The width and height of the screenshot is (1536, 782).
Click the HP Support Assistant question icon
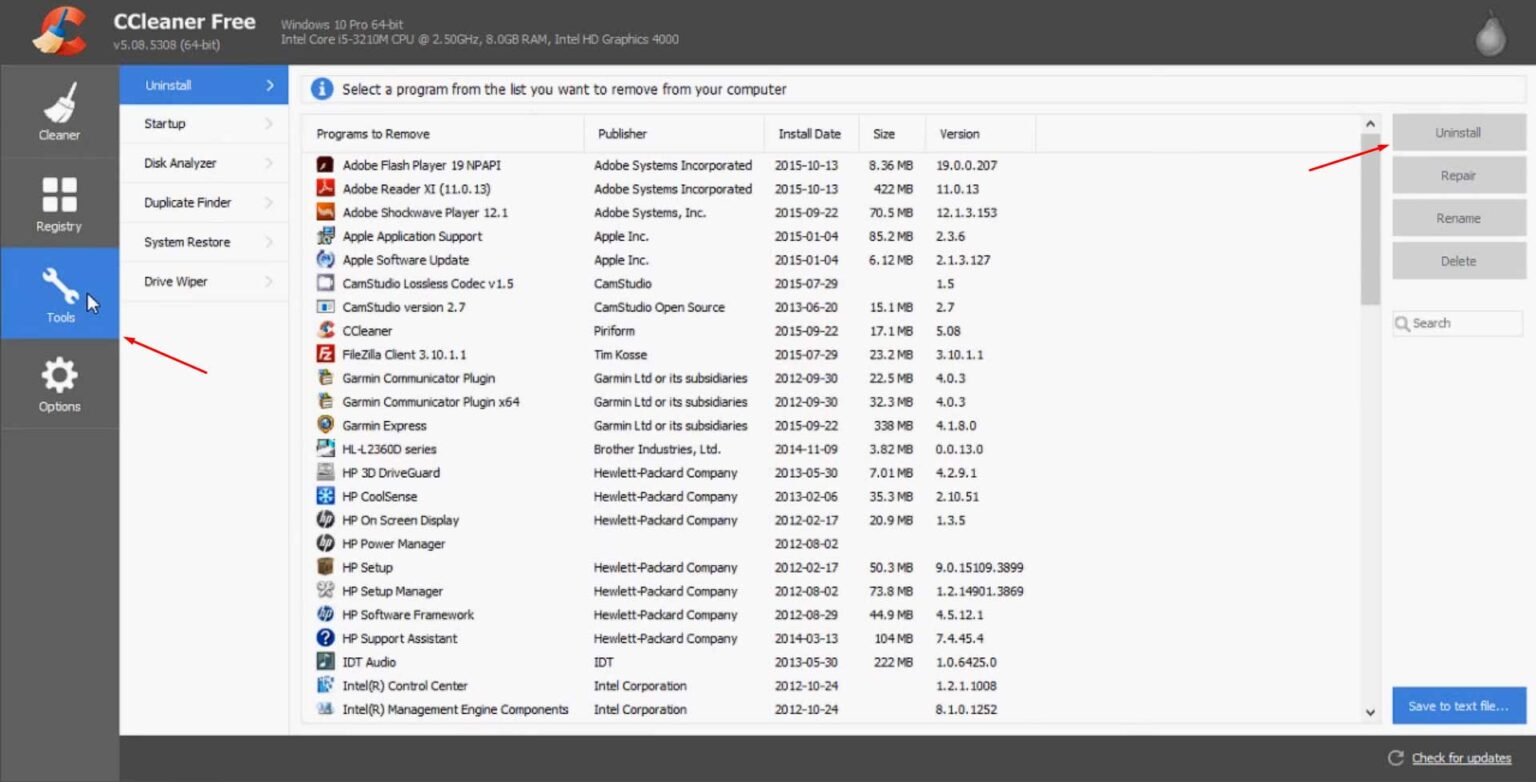click(325, 638)
